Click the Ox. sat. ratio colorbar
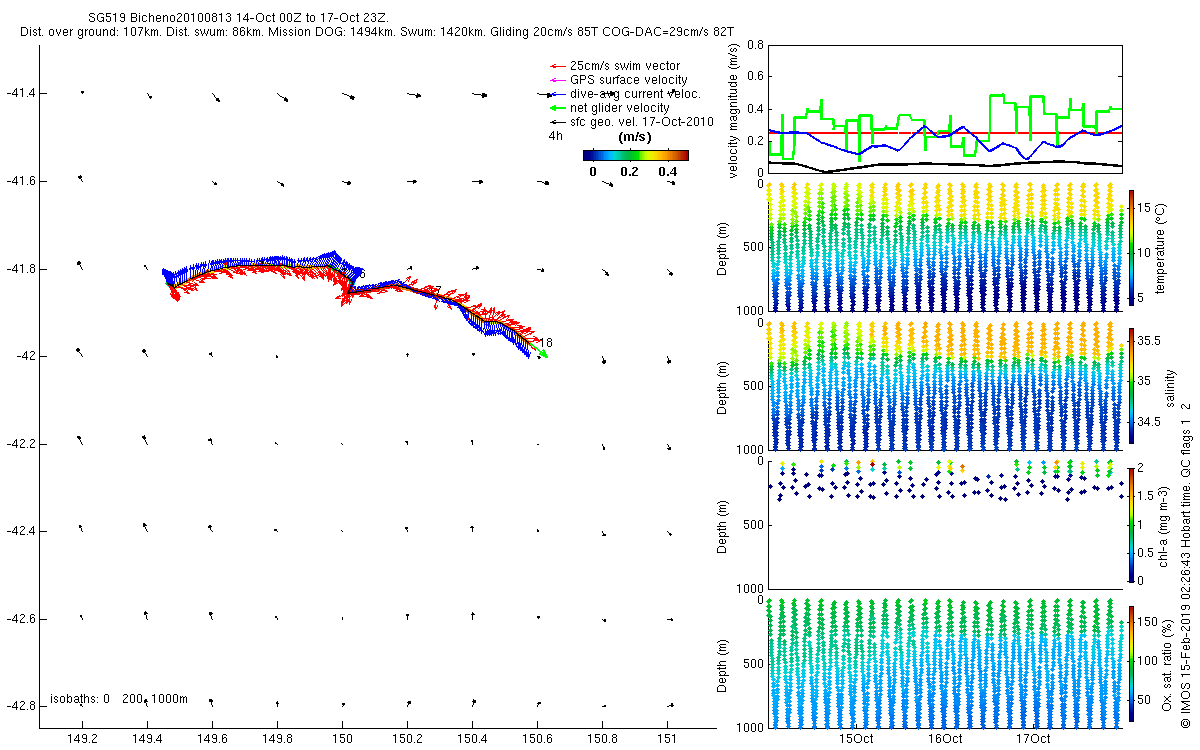1200x750 pixels. (1132, 663)
